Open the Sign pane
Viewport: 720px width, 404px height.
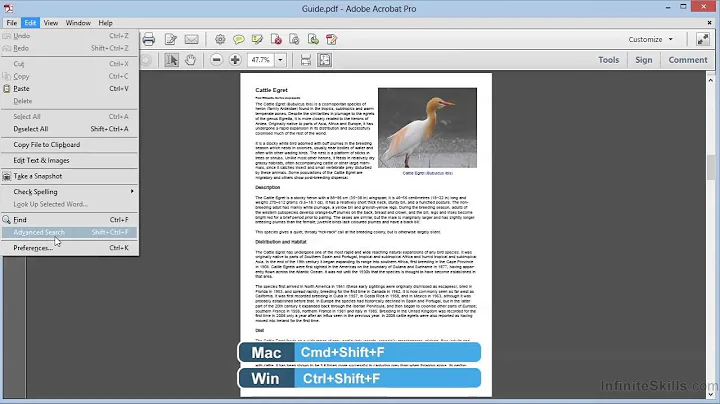[x=644, y=60]
